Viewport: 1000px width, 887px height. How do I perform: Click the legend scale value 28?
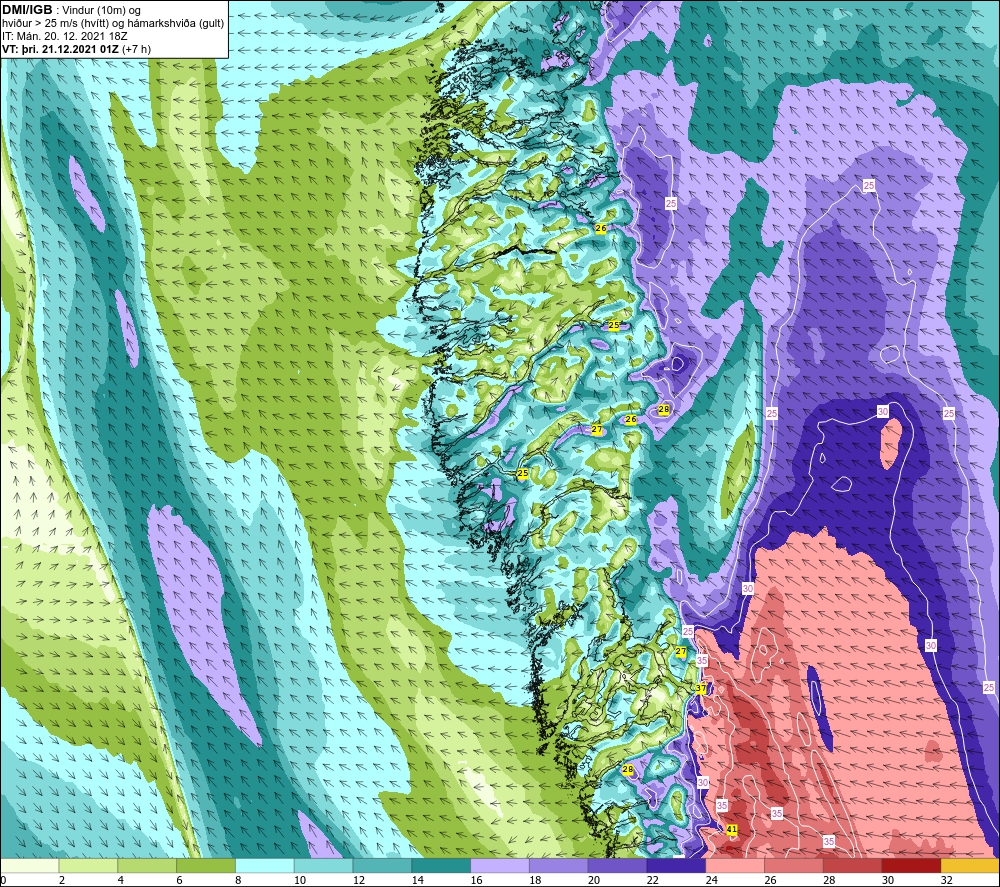click(x=828, y=881)
